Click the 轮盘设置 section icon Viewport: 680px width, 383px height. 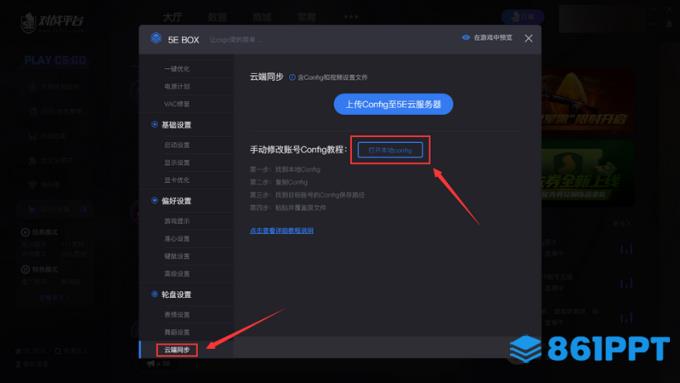154,294
